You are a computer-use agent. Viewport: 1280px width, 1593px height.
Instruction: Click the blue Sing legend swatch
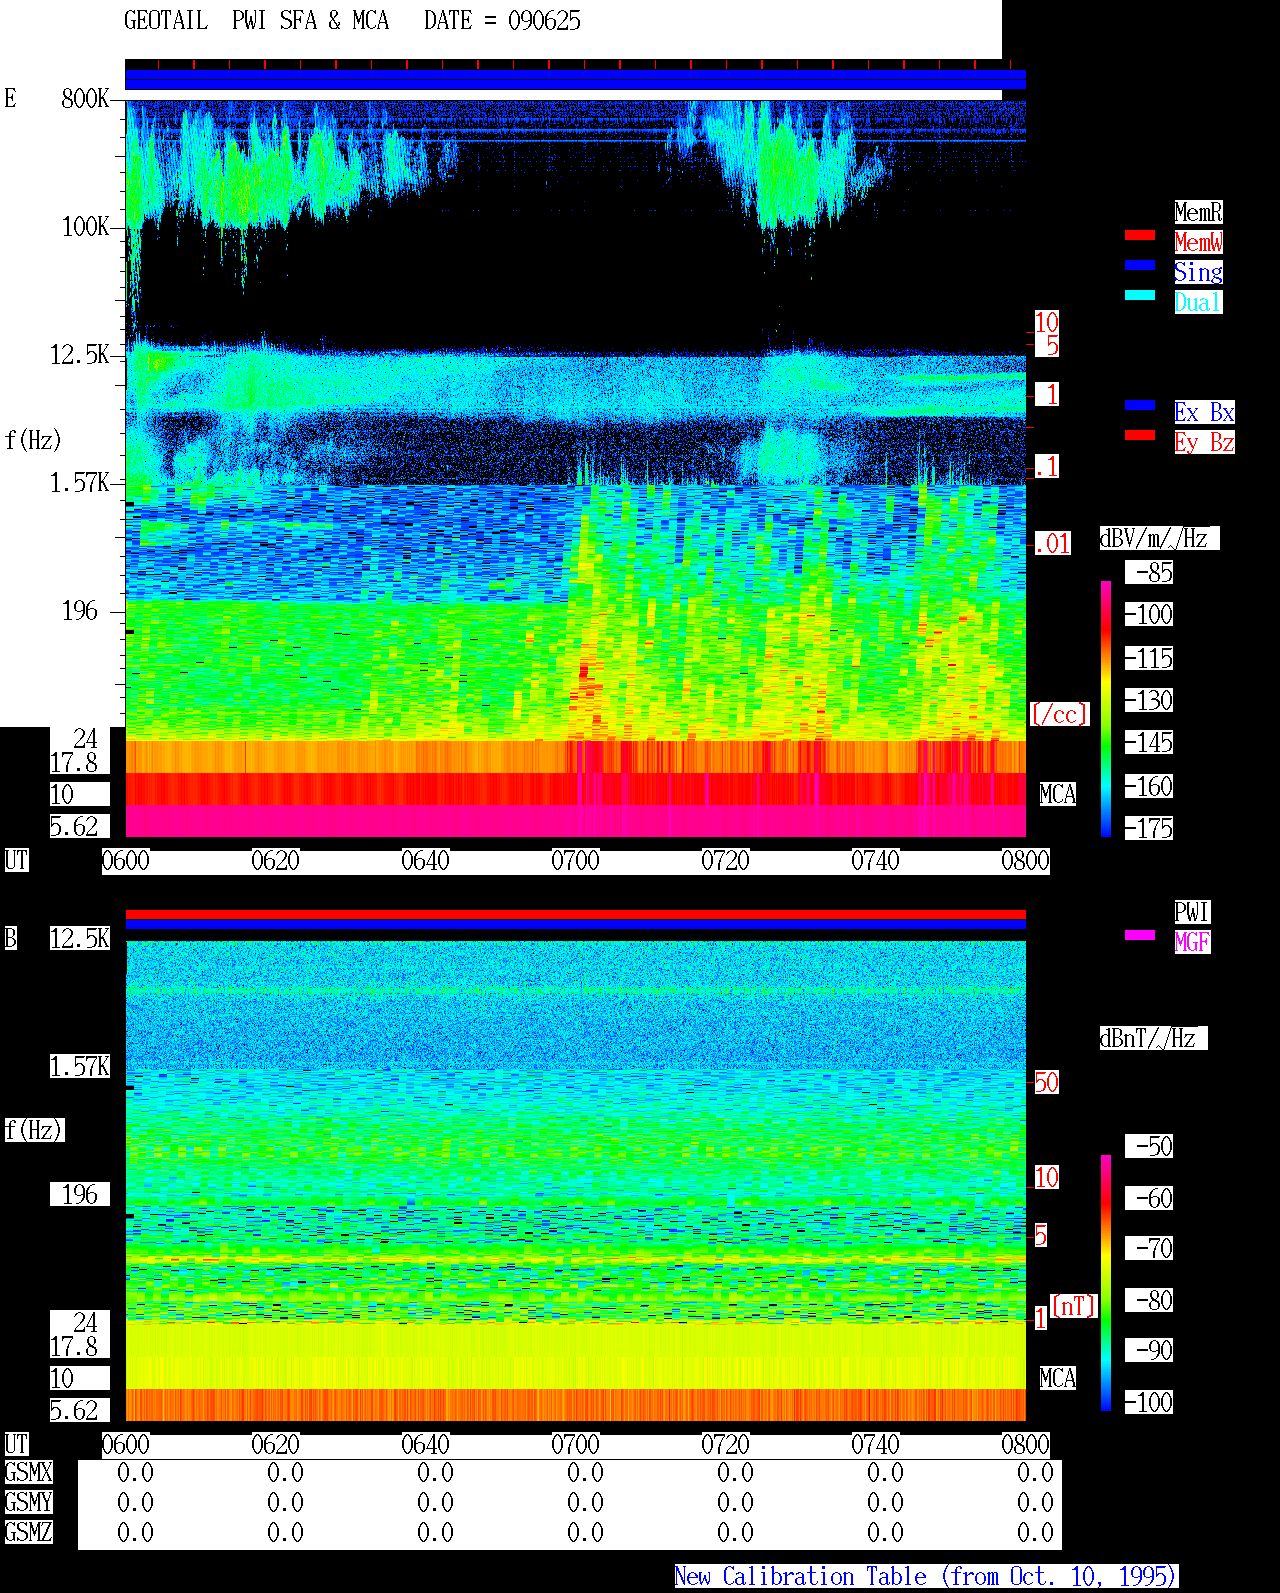point(1140,265)
